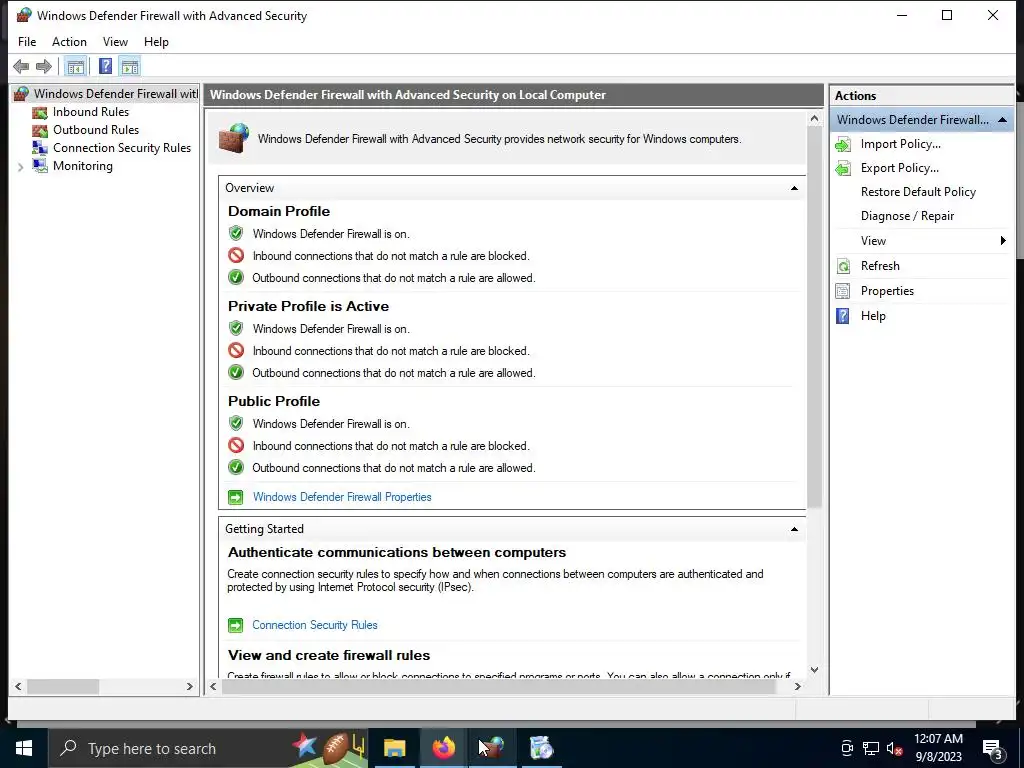Click the Domain Profile outbound allowed check icon
1024x768 pixels.
pos(236,278)
